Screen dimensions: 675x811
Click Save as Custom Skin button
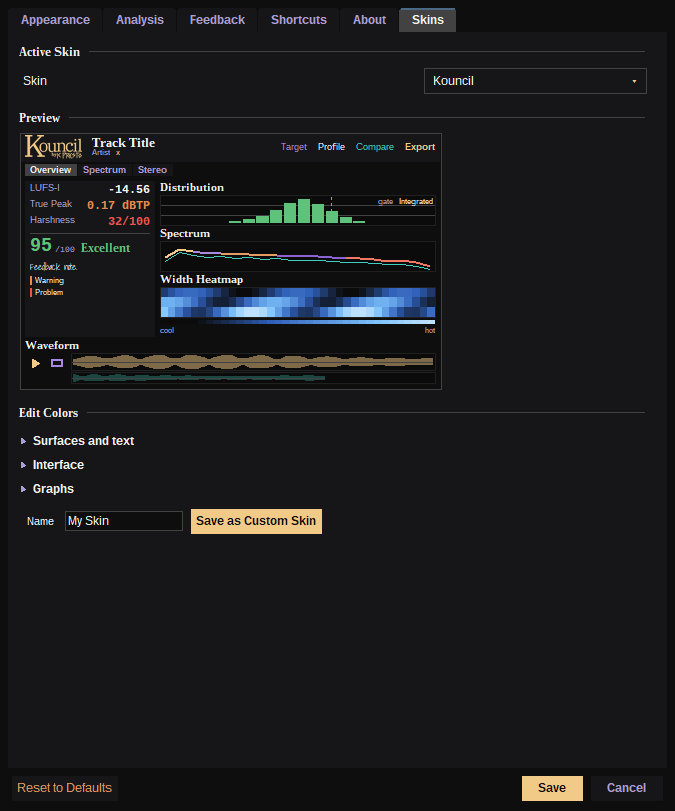click(256, 521)
